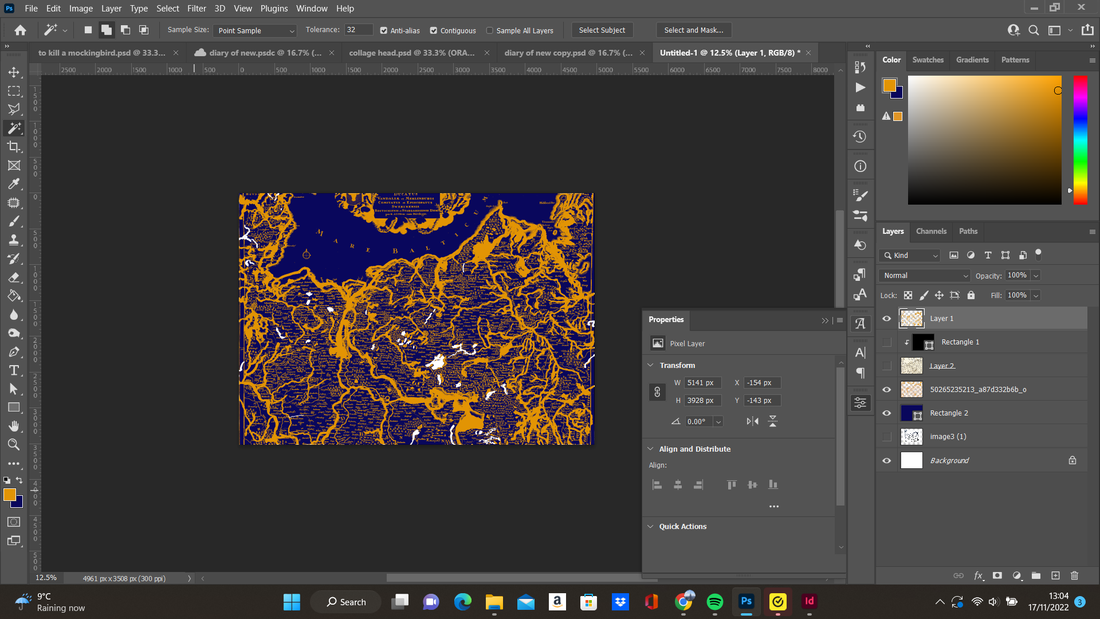Viewport: 1100px width, 619px height.
Task: Select the Brush tool
Action: pyautogui.click(x=14, y=221)
